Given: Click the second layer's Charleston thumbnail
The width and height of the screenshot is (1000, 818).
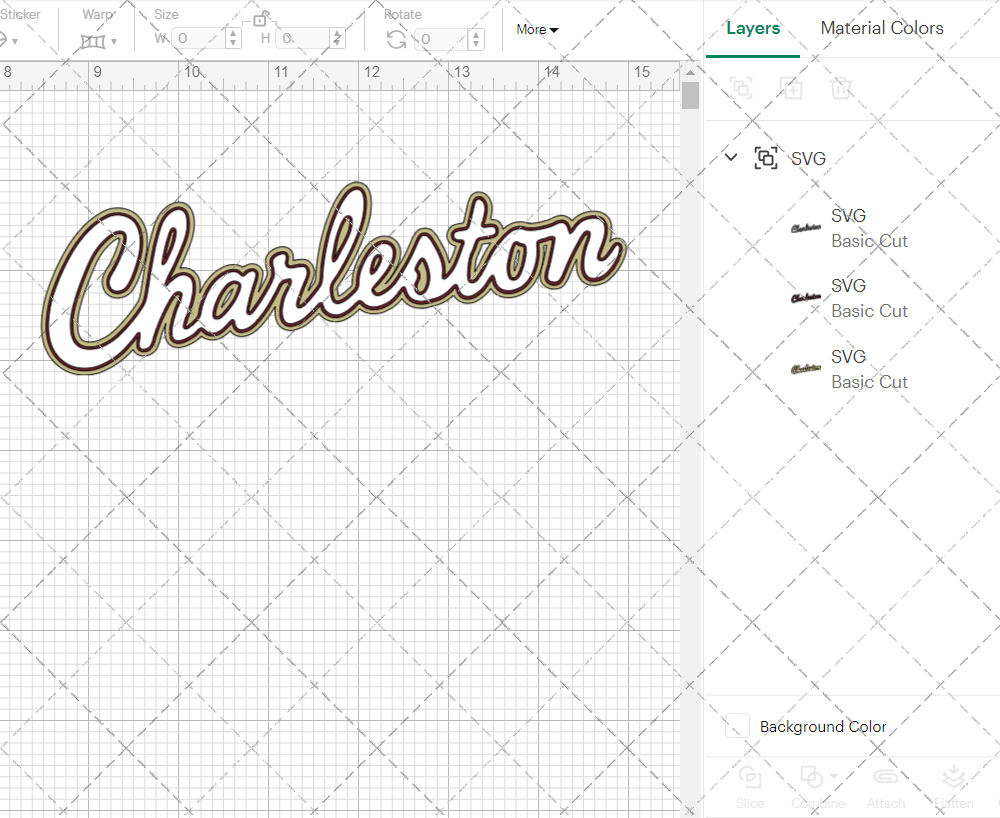Looking at the screenshot, I should [805, 298].
